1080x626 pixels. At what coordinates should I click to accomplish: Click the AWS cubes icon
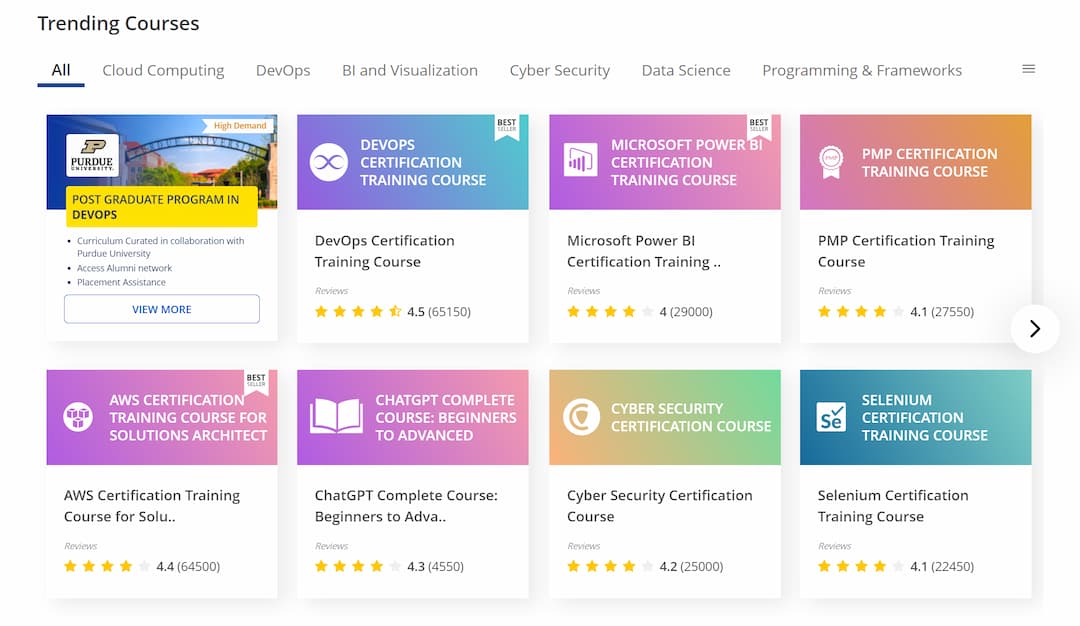pyautogui.click(x=78, y=417)
